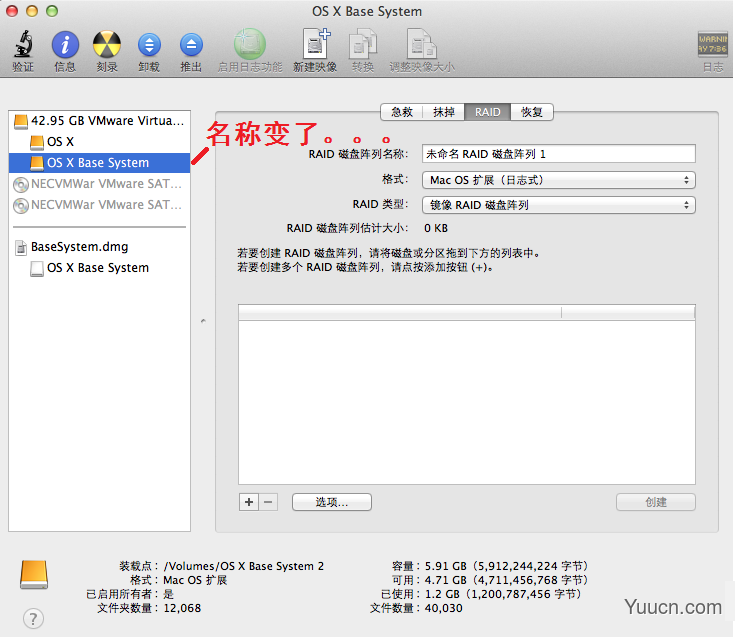Open the Format (格式) dropdown
This screenshot has width=735, height=637.
[x=559, y=180]
